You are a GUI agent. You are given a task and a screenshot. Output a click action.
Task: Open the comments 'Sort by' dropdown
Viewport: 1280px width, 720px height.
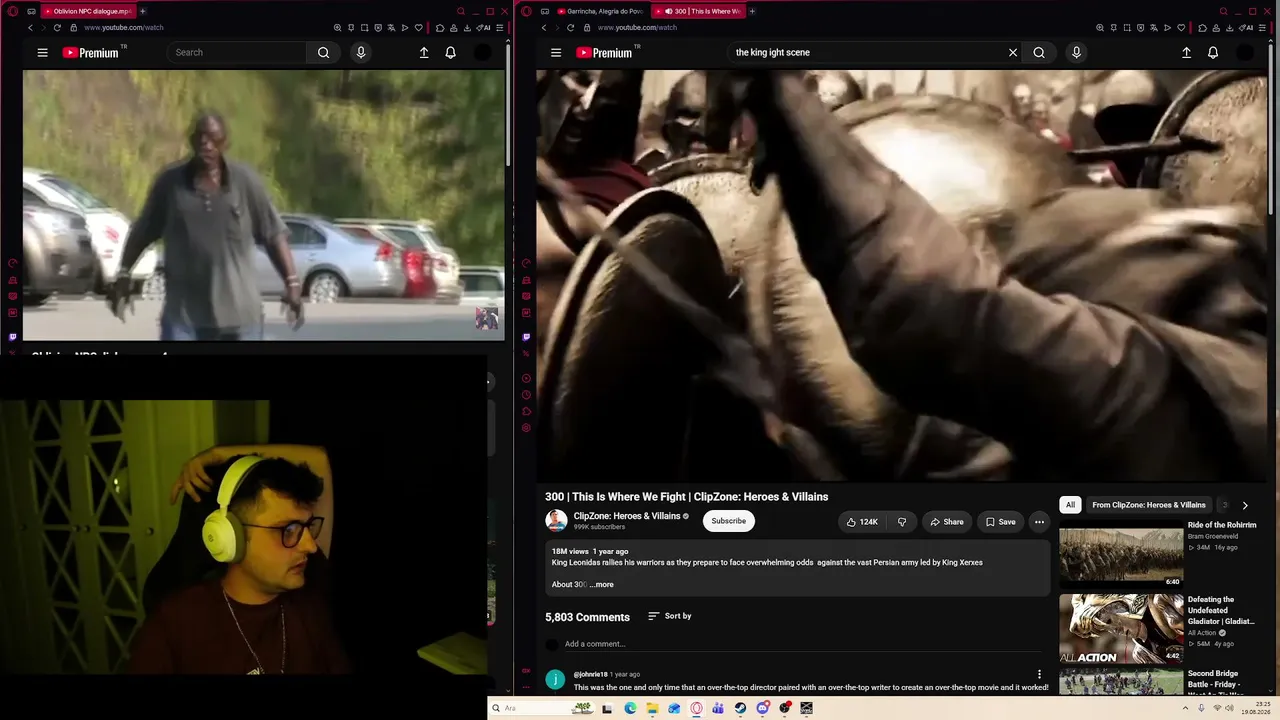click(x=670, y=616)
